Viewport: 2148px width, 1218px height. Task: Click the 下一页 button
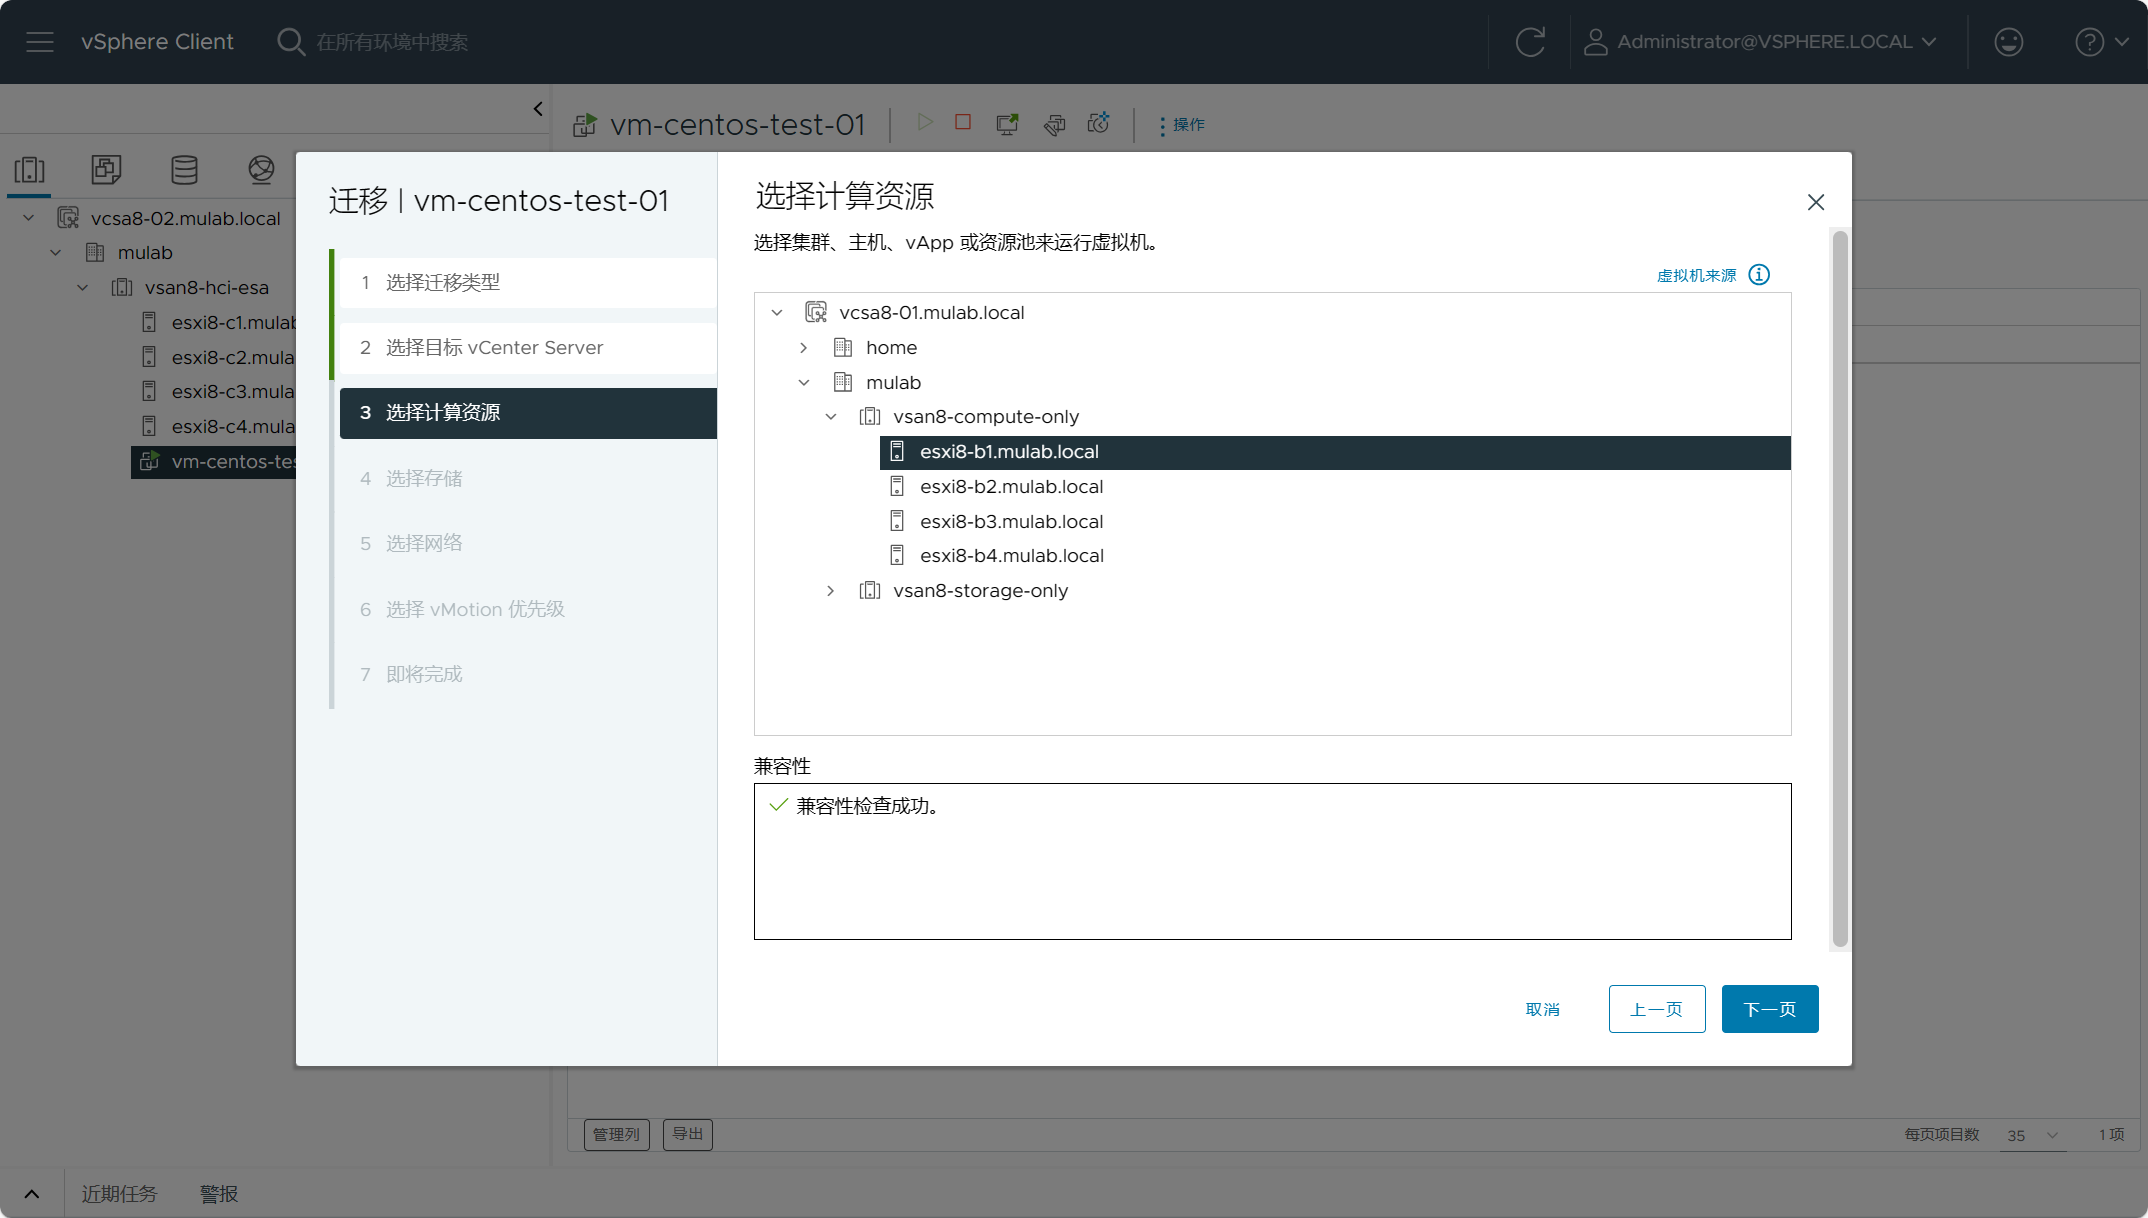1770,1009
